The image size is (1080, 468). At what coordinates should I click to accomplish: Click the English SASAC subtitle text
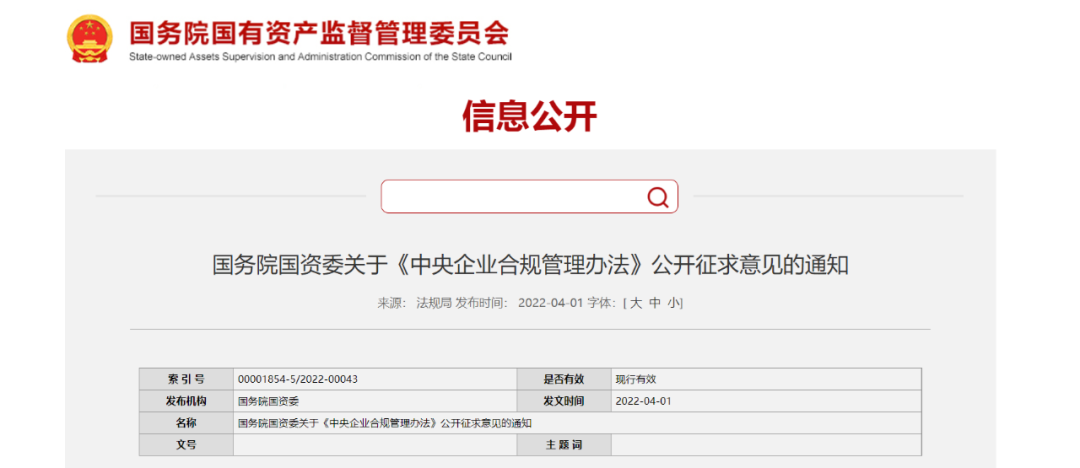coord(319,57)
